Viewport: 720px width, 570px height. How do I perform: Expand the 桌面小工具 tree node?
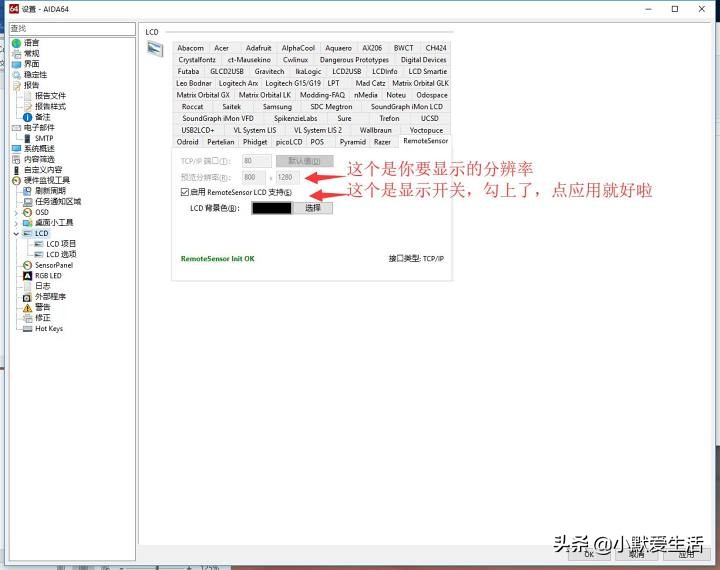click(16, 223)
